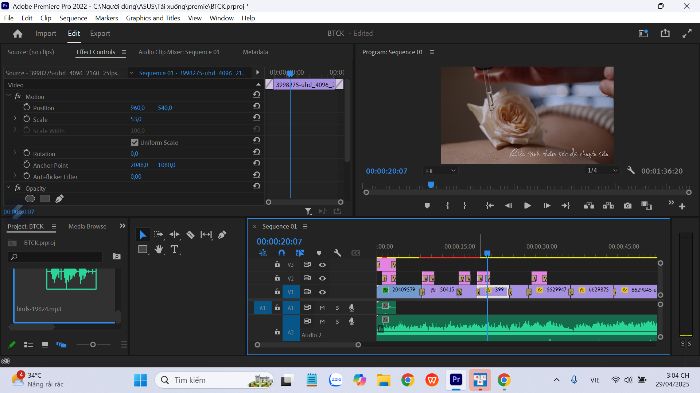Open Effect Controls panel menu

pos(124,52)
